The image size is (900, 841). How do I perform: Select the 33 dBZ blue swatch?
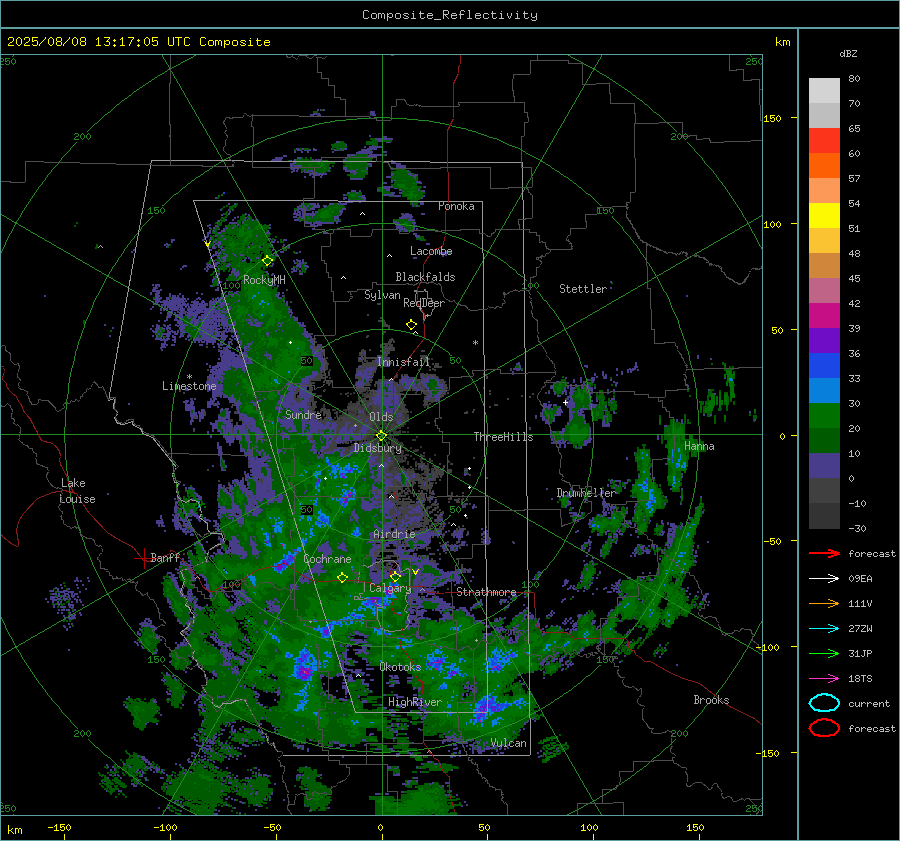click(x=824, y=390)
